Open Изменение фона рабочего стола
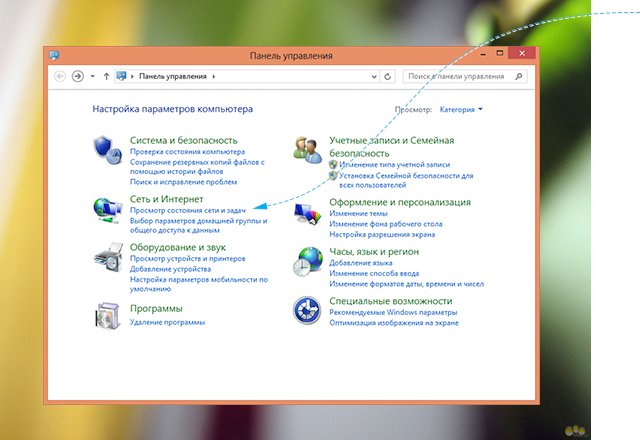The height and width of the screenshot is (440, 640). (x=386, y=224)
